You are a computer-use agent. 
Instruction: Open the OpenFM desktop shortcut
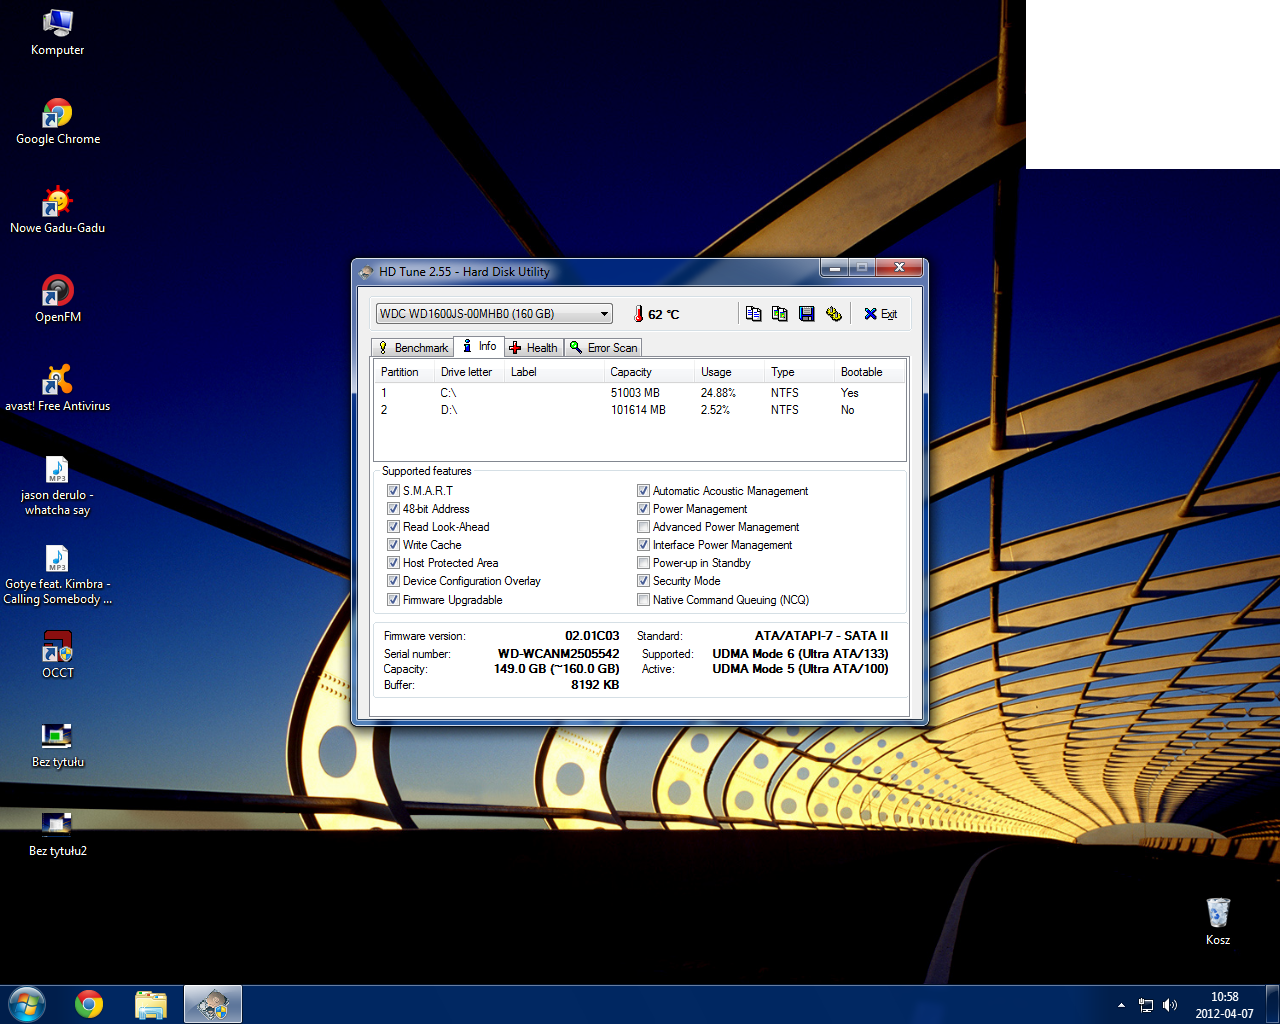click(58, 300)
